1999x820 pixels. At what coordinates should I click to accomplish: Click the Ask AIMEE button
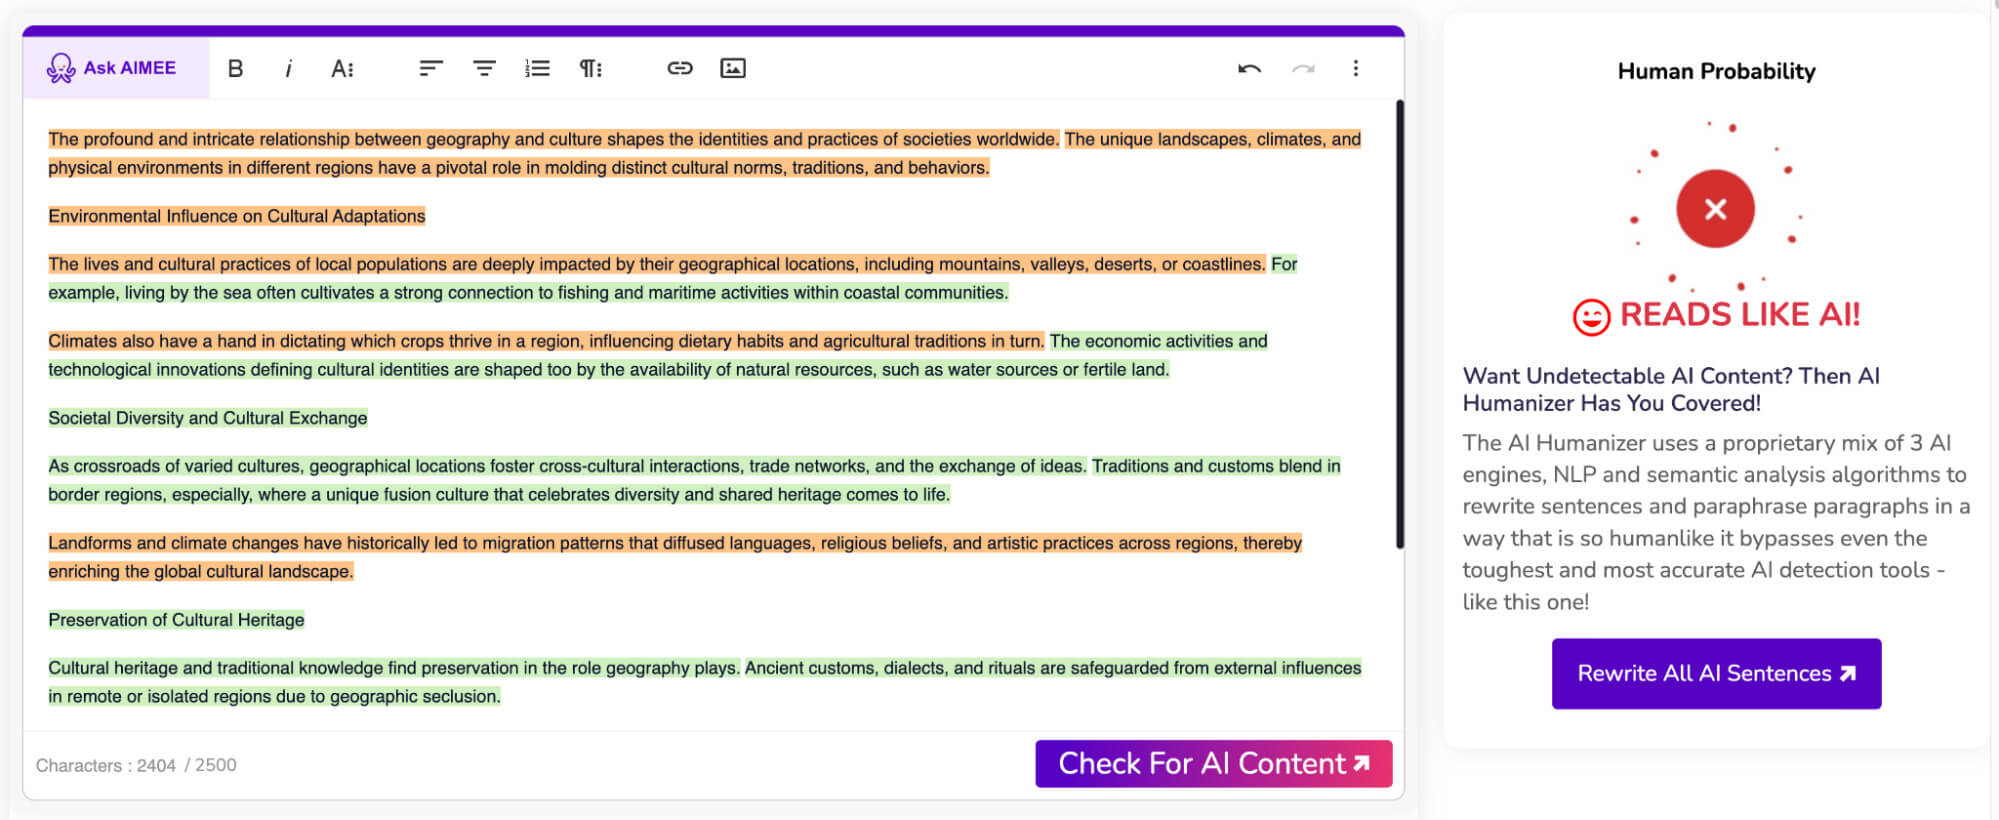[112, 68]
